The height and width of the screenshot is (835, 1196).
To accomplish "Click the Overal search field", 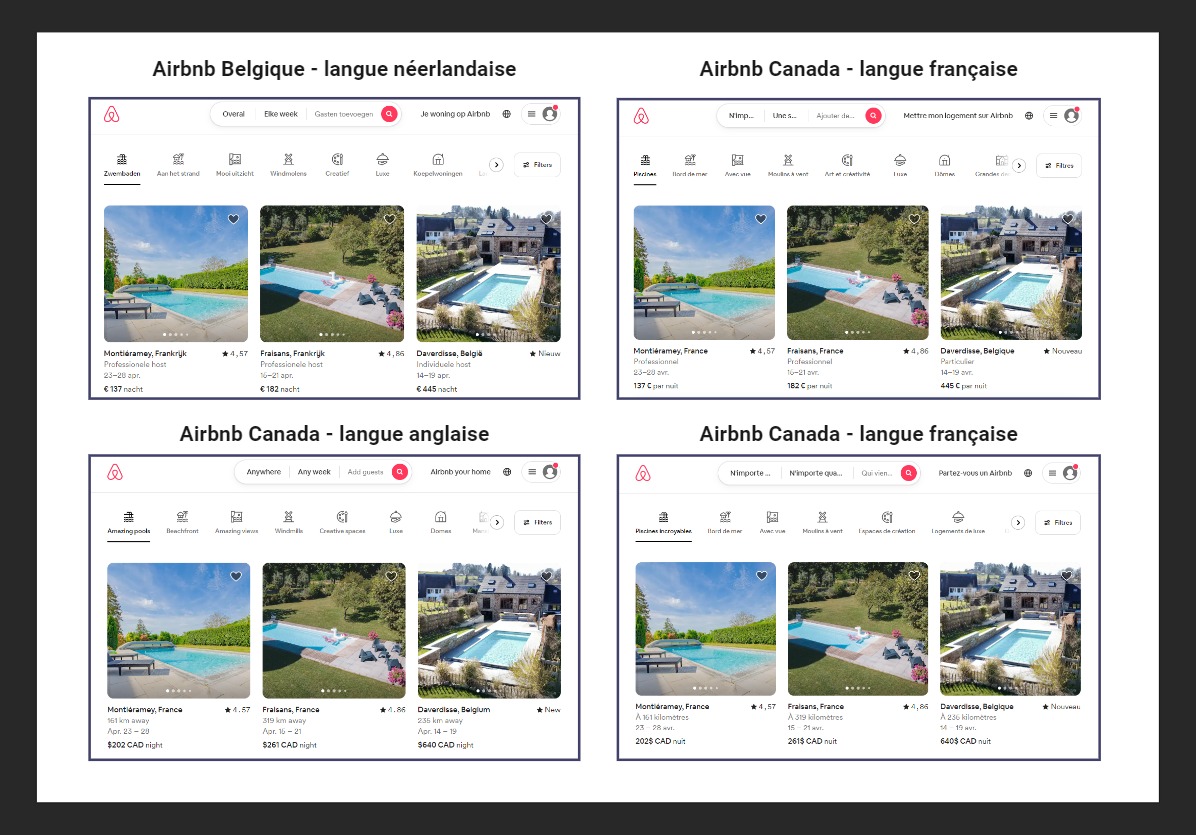I will pyautogui.click(x=233, y=114).
